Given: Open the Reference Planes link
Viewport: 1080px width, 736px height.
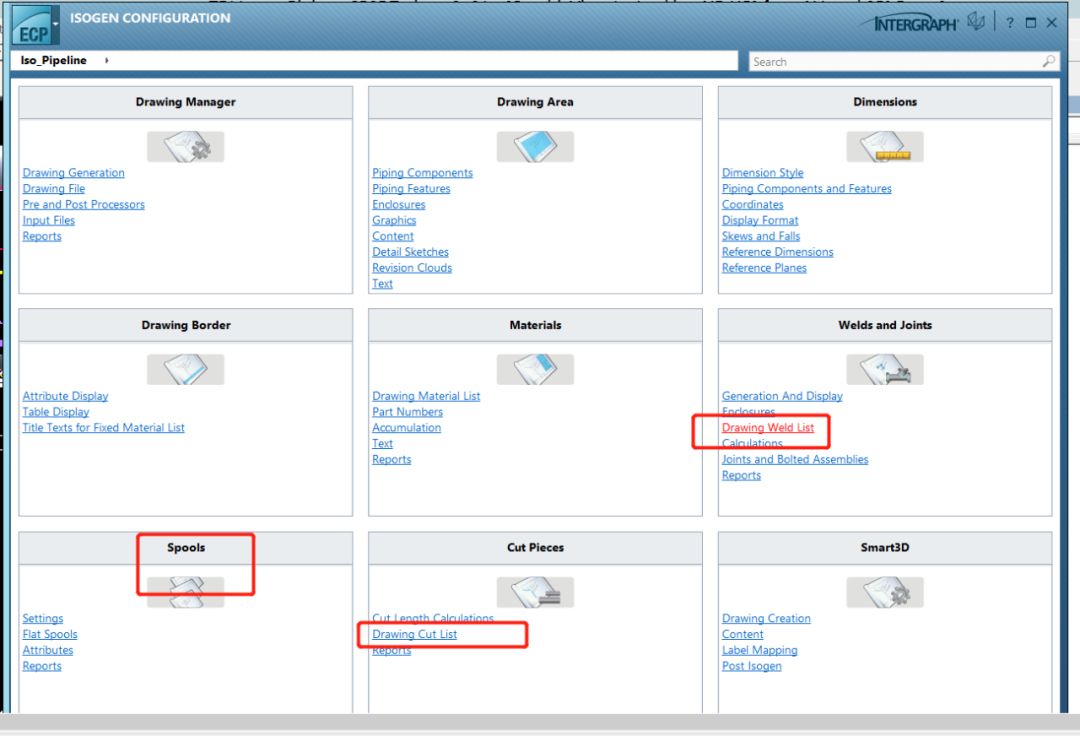Looking at the screenshot, I should coord(765,268).
